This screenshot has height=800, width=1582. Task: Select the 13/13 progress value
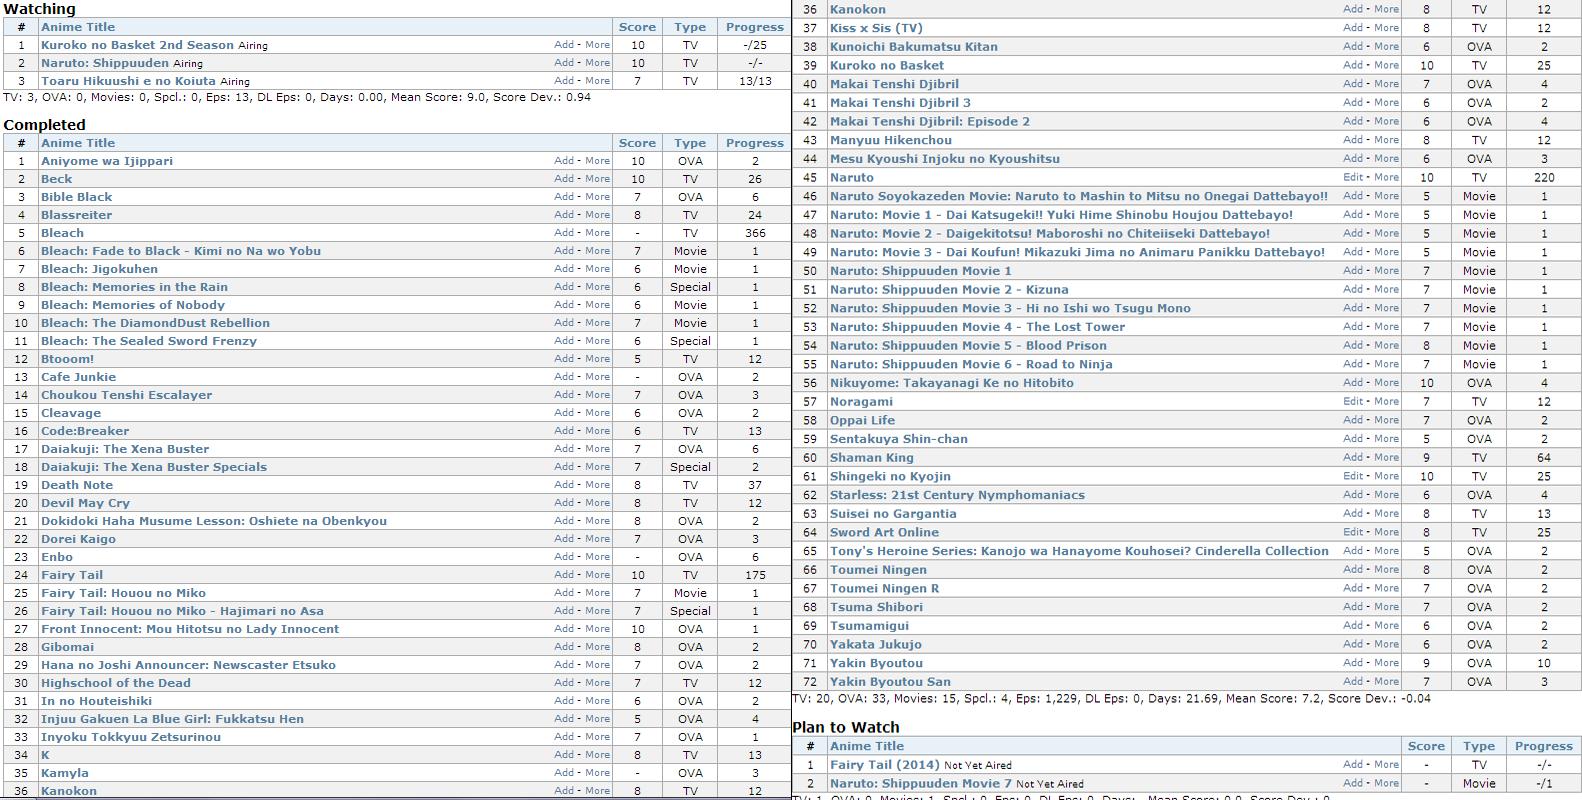tap(755, 81)
